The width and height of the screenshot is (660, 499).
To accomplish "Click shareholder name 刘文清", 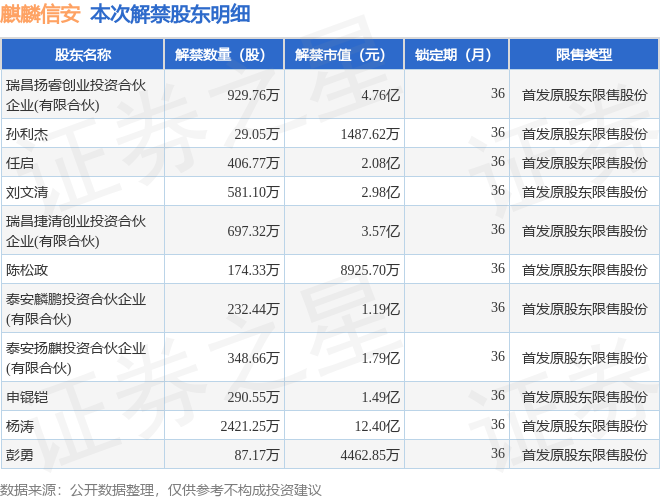I will [27, 192].
